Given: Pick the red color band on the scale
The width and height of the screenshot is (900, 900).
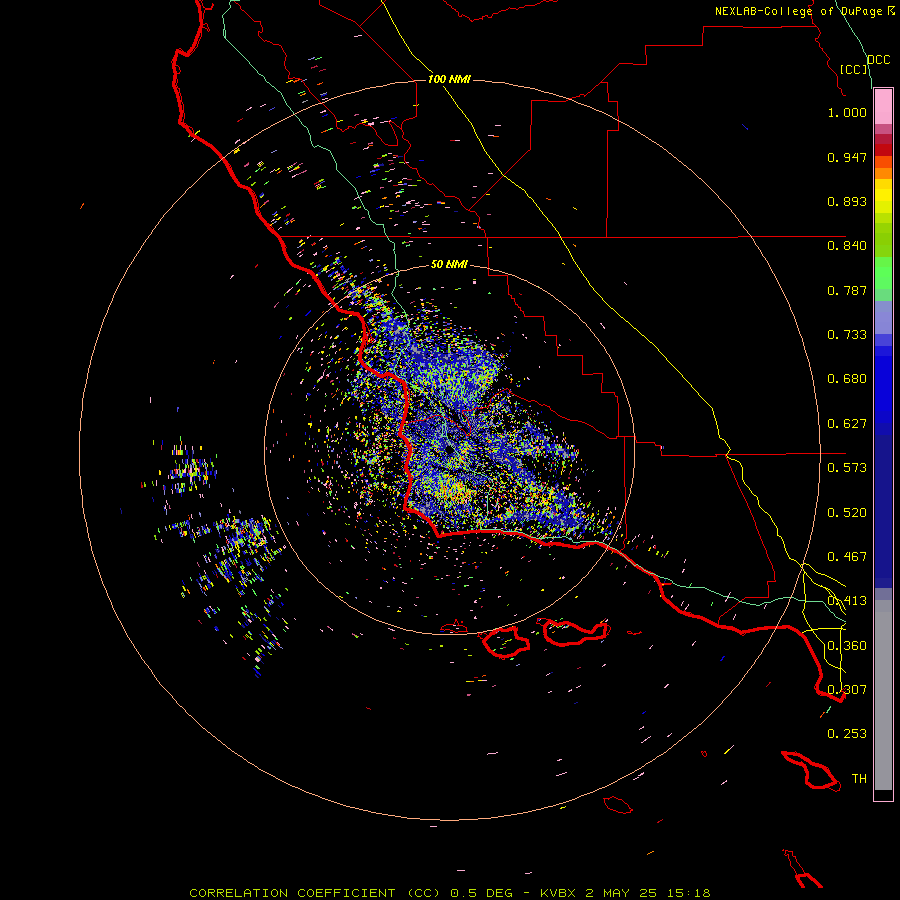Looking at the screenshot, I should tap(883, 150).
